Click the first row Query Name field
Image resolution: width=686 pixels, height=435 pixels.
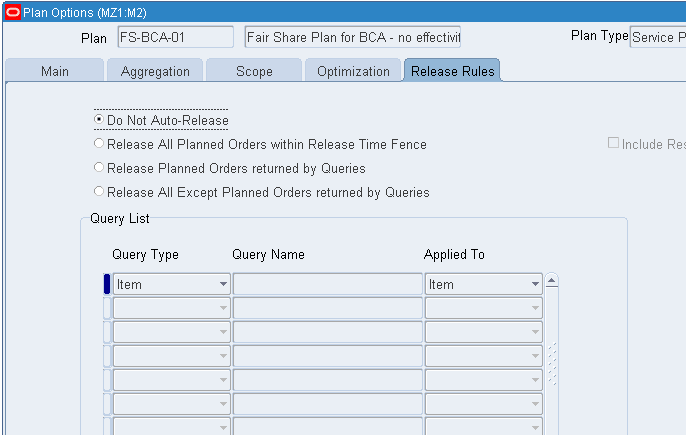[328, 284]
